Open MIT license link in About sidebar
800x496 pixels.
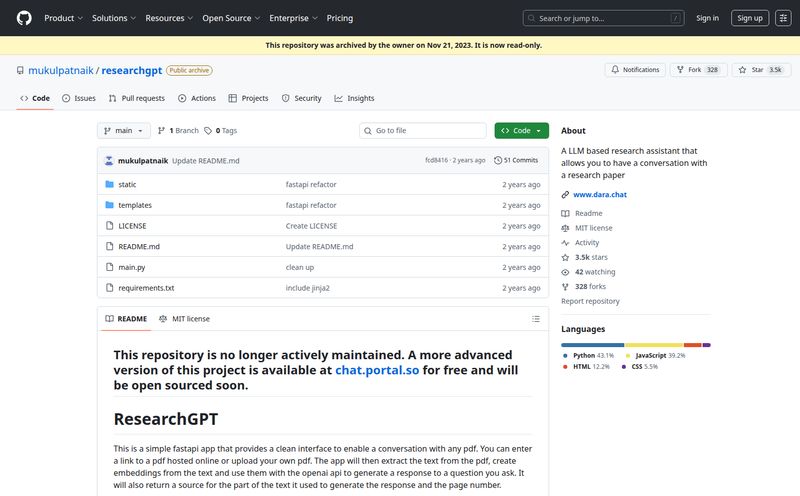coord(587,228)
